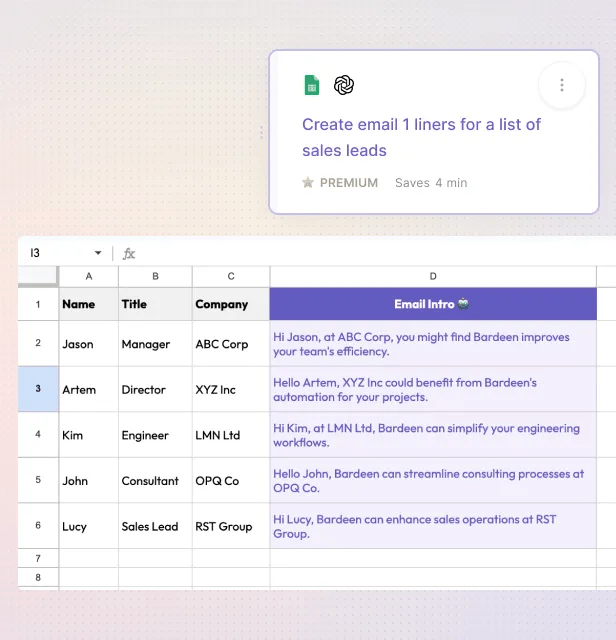Select the cell containing 'Kim'
The height and width of the screenshot is (640, 616).
pos(89,435)
